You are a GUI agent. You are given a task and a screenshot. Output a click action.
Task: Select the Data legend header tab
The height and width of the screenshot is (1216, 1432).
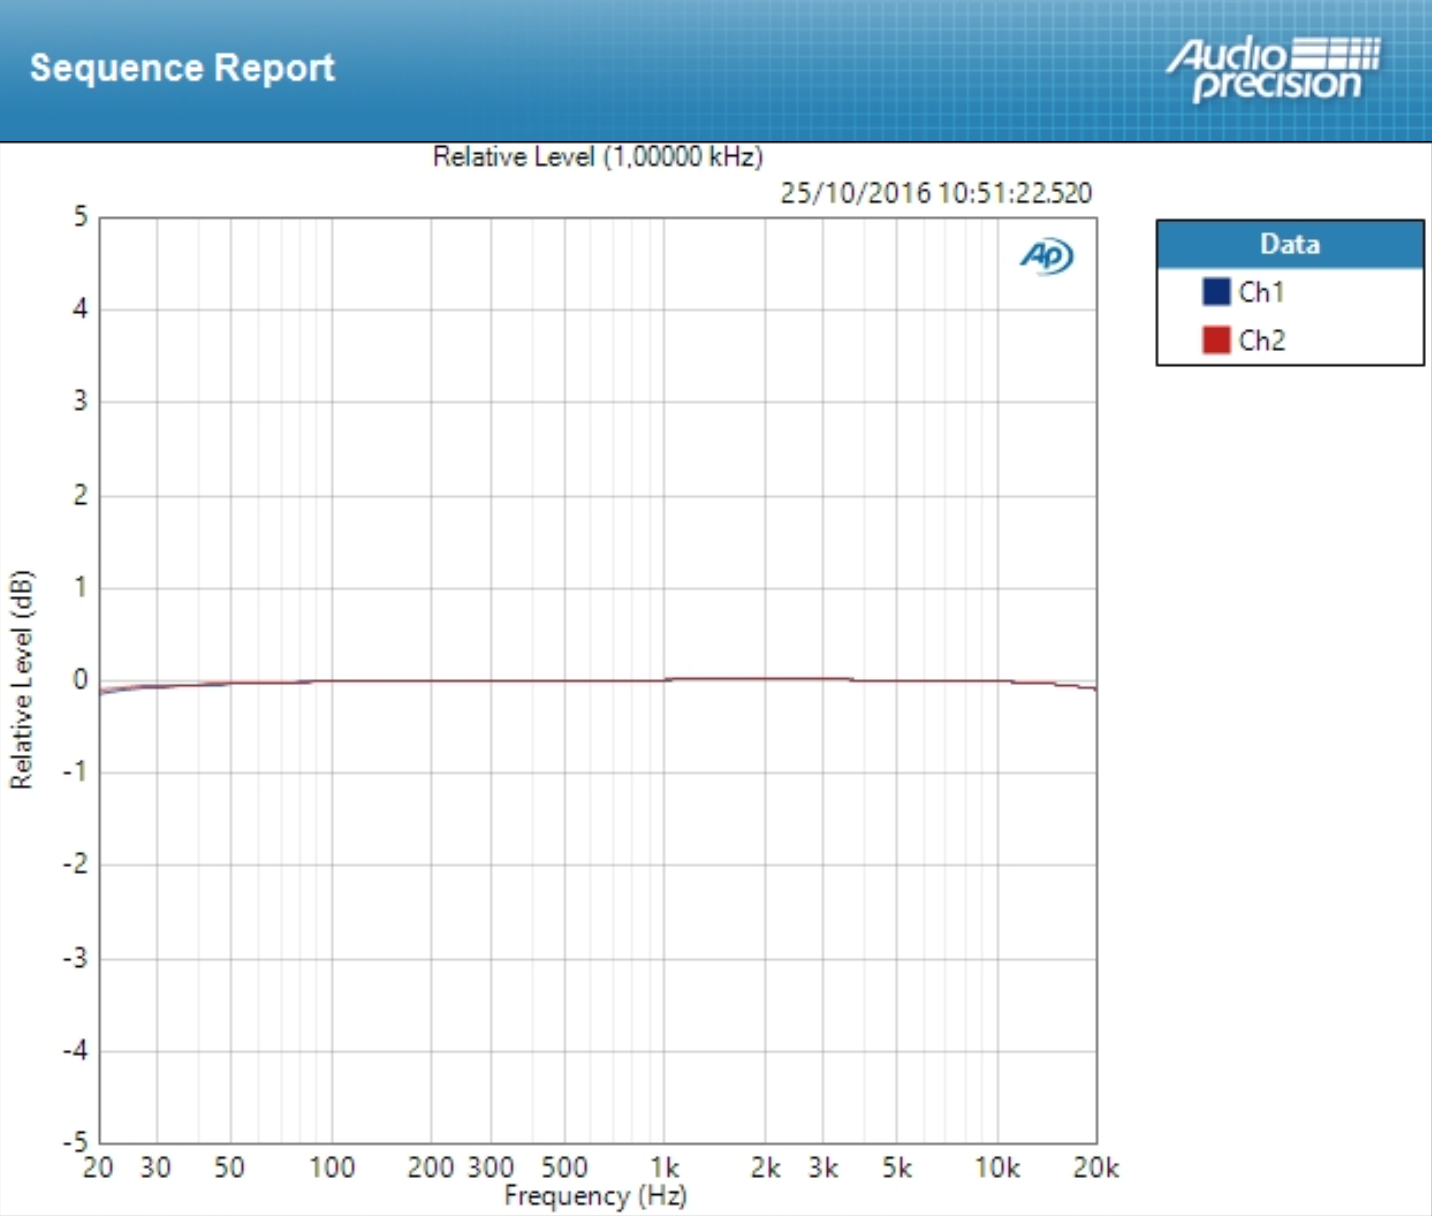[1288, 243]
